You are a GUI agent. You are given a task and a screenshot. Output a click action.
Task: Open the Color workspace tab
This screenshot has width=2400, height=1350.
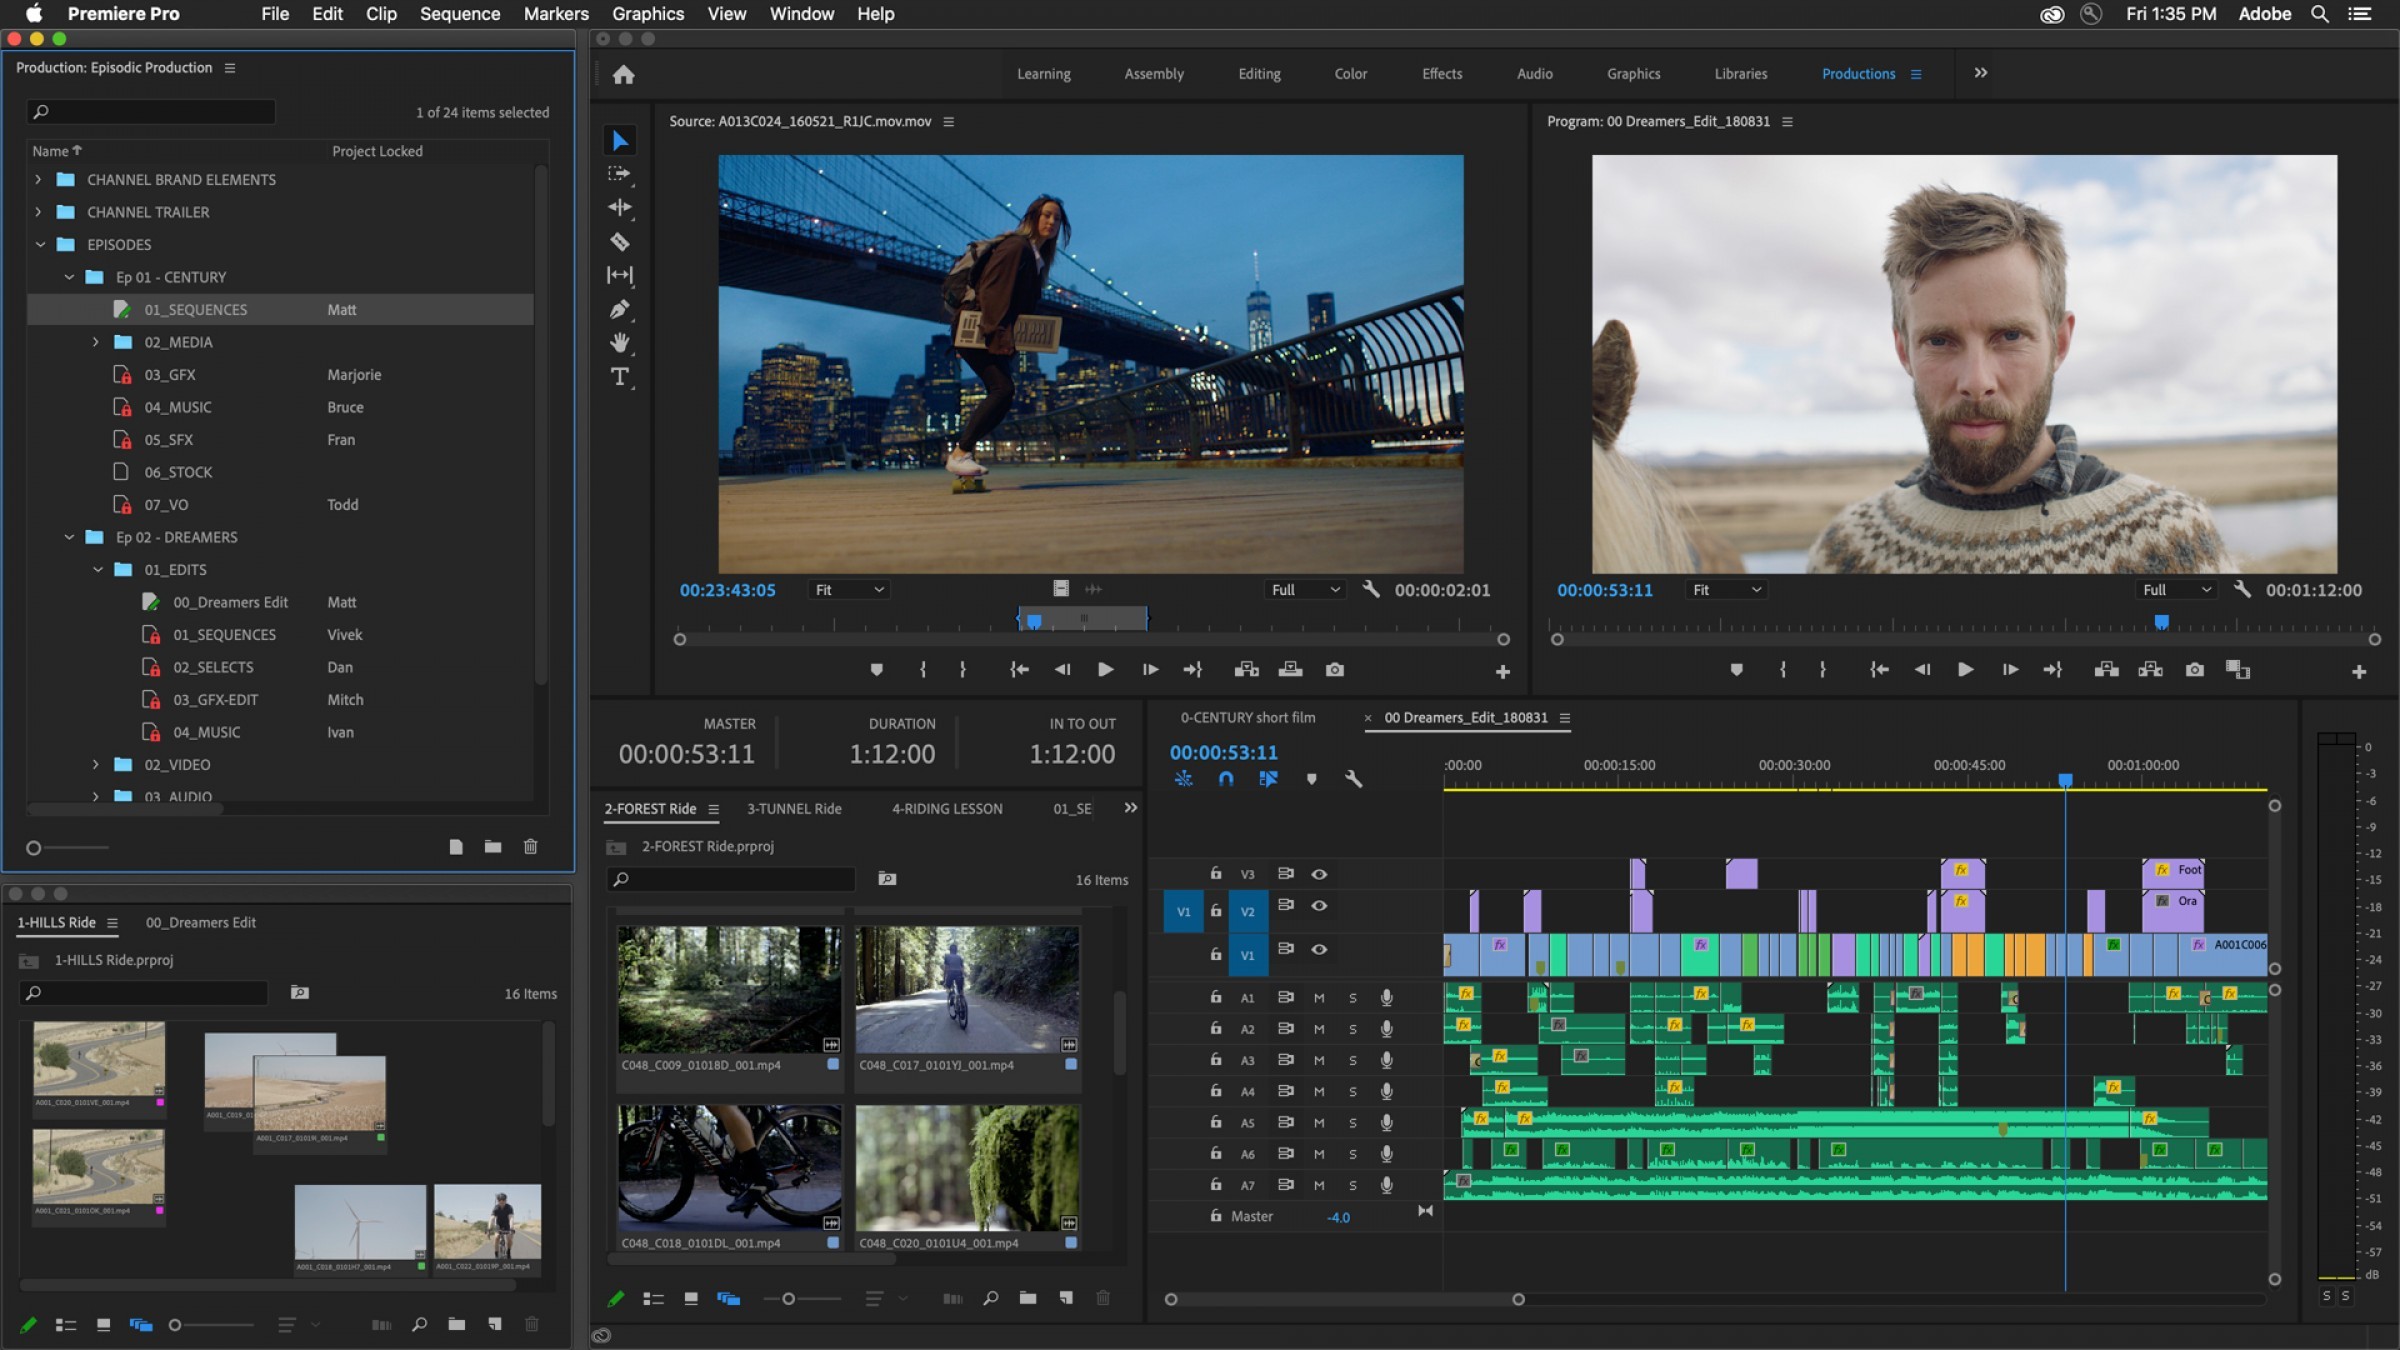pyautogui.click(x=1350, y=73)
